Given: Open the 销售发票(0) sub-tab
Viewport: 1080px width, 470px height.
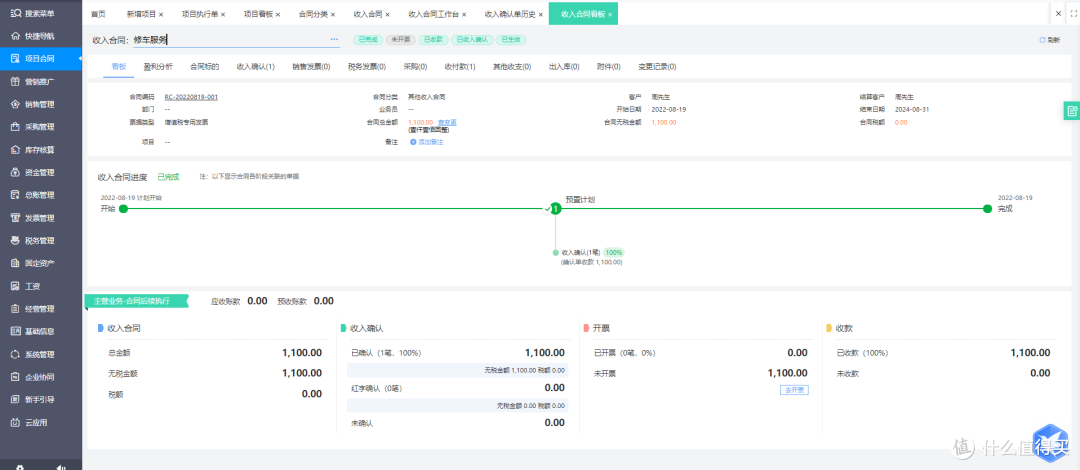Looking at the screenshot, I should coord(311,67).
